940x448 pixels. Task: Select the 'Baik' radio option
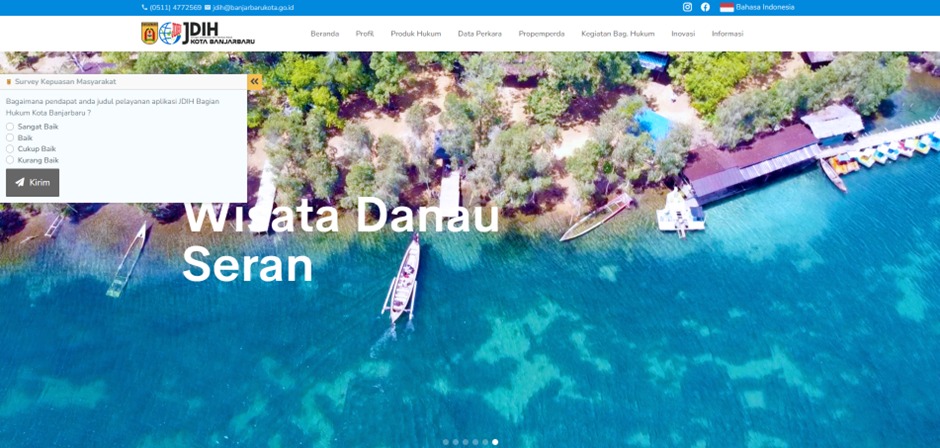coord(10,138)
